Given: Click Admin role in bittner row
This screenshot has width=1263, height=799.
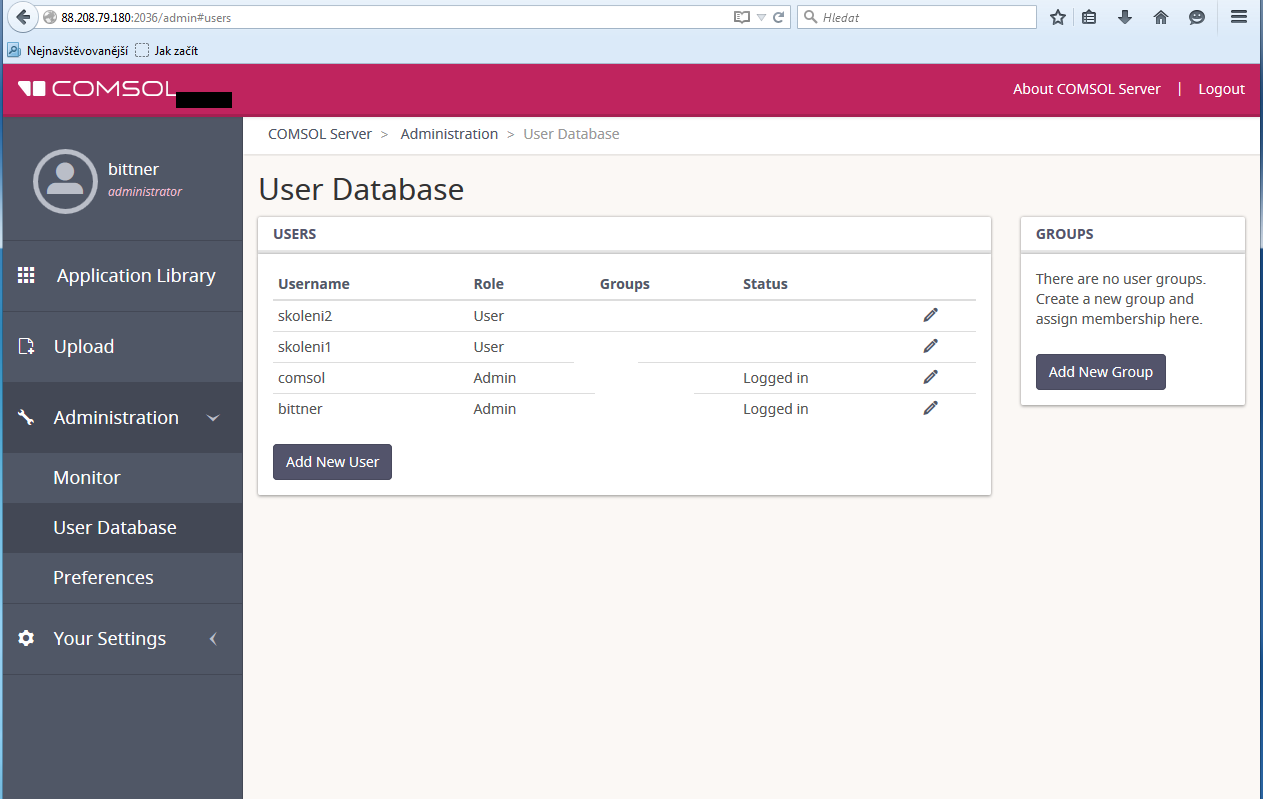Looking at the screenshot, I should (495, 409).
